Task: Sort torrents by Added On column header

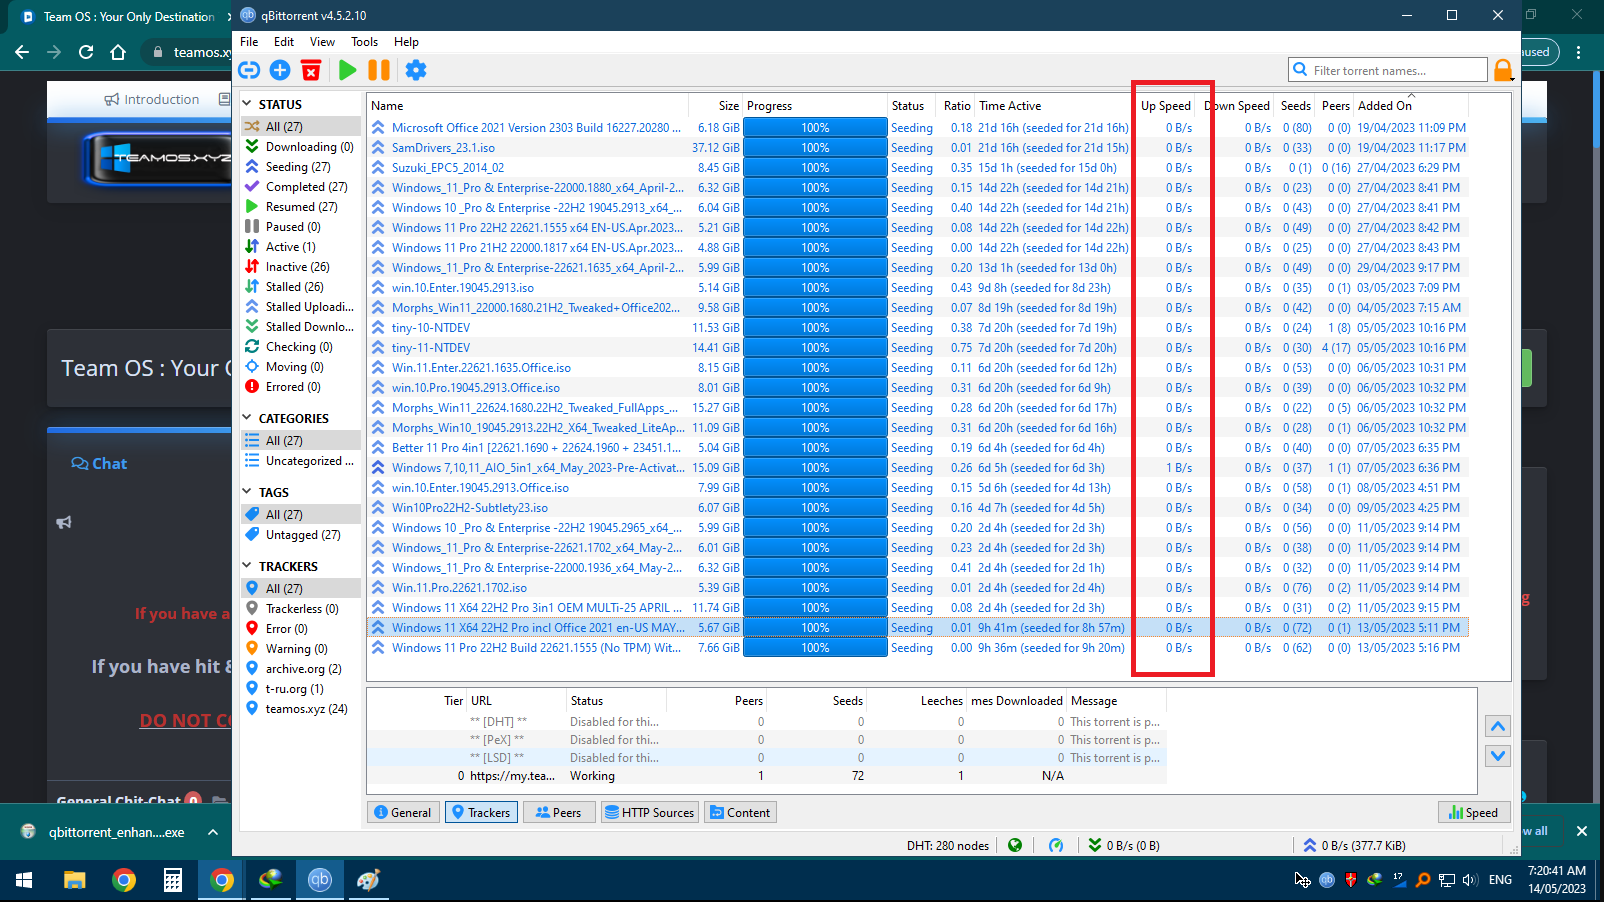Action: tap(1411, 106)
